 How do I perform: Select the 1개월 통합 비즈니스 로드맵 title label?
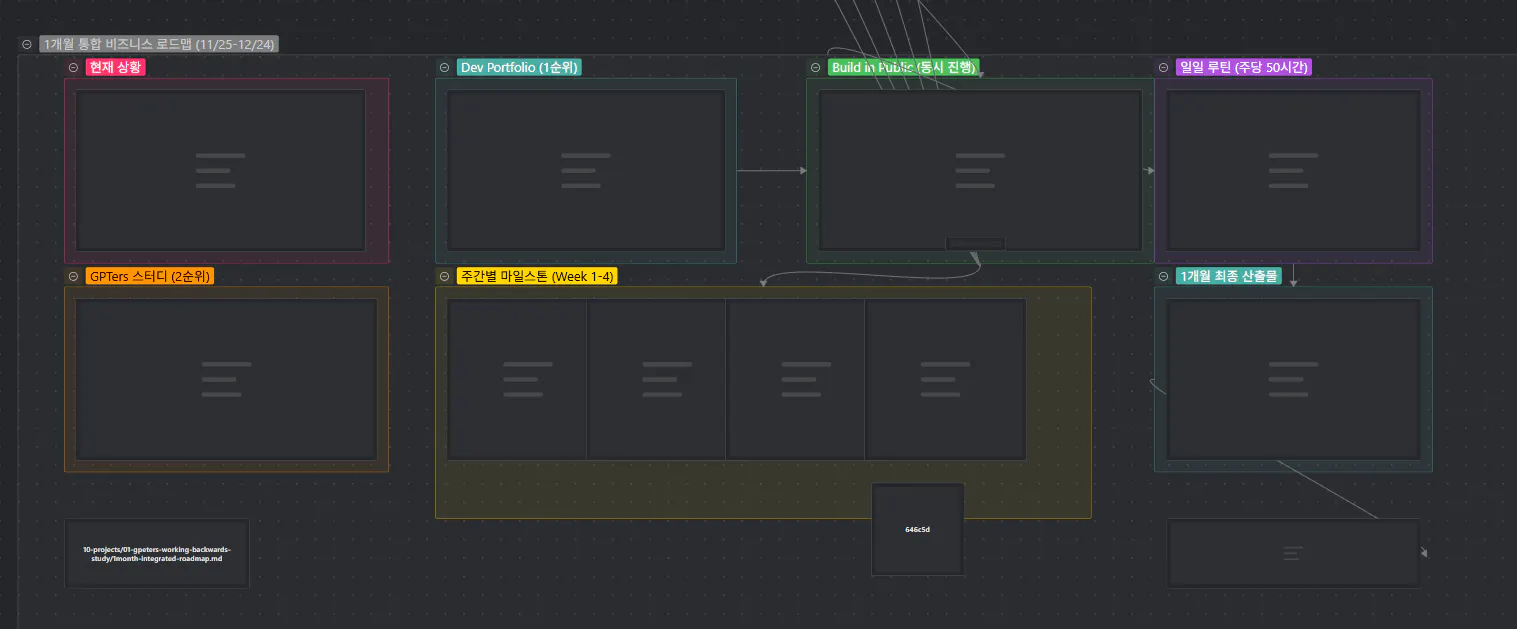point(159,44)
